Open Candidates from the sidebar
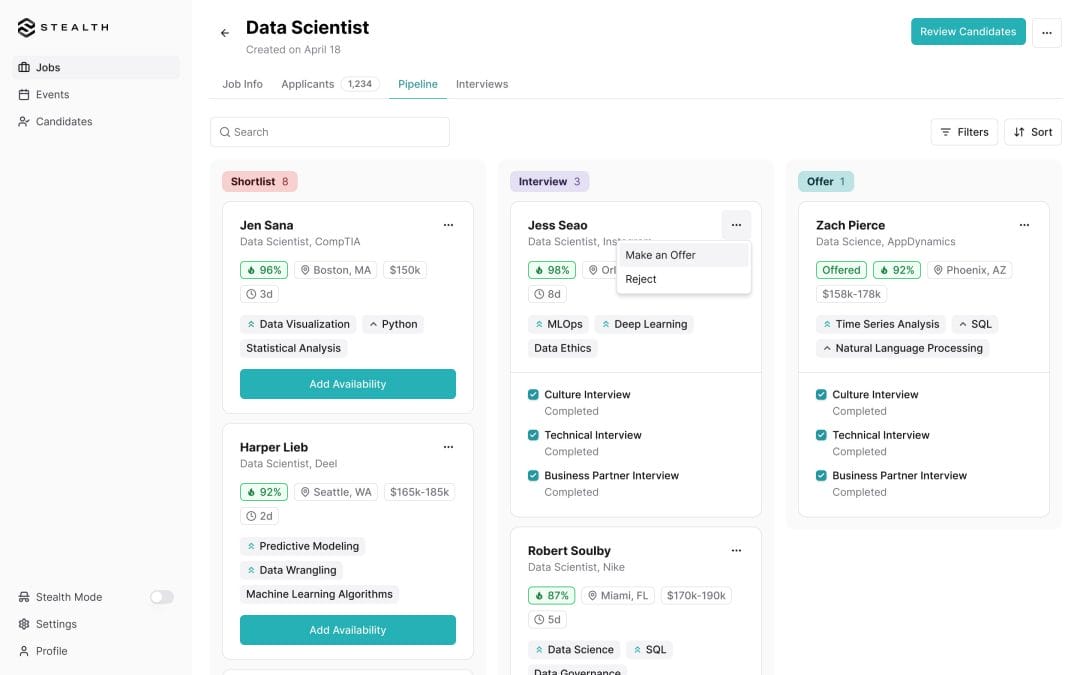Image resolution: width=1080 pixels, height=675 pixels. point(63,121)
